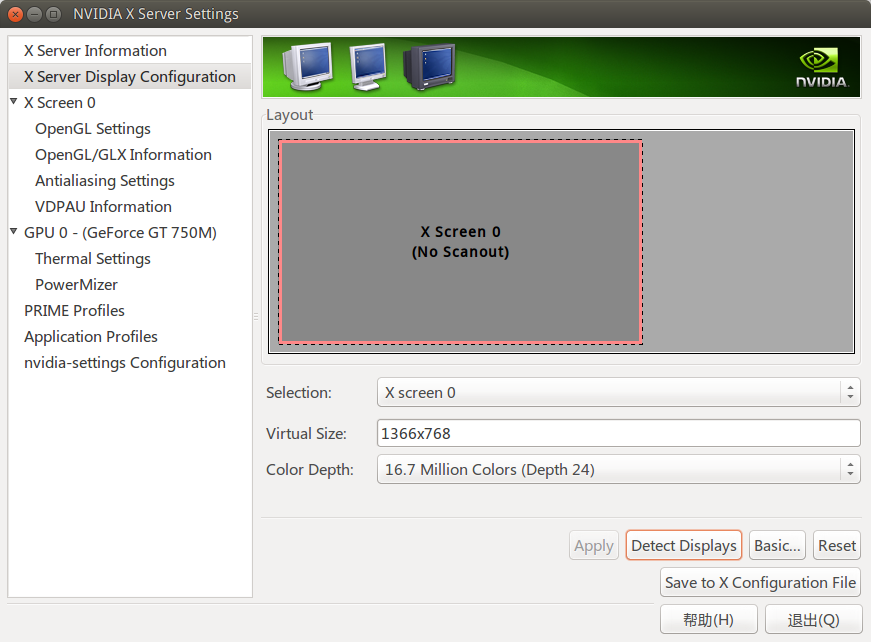Close the NVIDIA X Server Settings window

click(16, 14)
